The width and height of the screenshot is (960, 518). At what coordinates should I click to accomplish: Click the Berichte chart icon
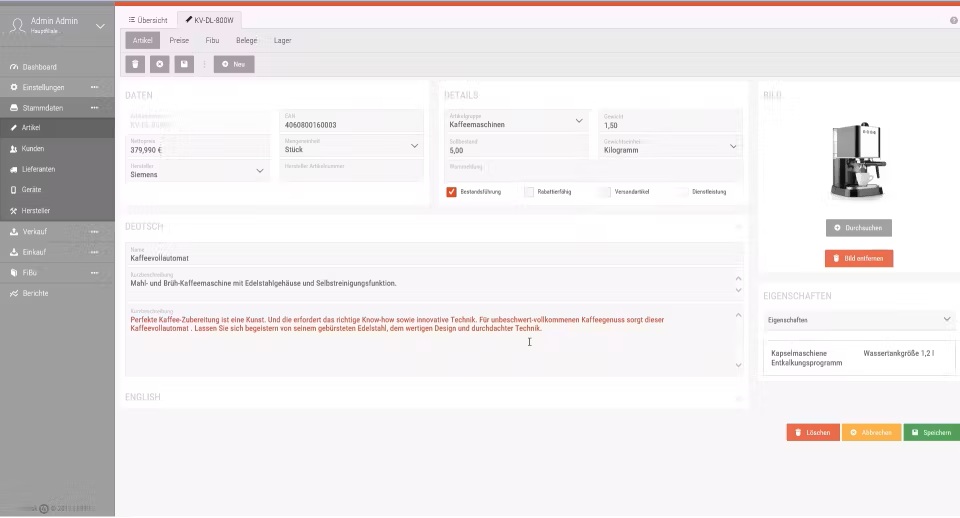pyautogui.click(x=13, y=293)
